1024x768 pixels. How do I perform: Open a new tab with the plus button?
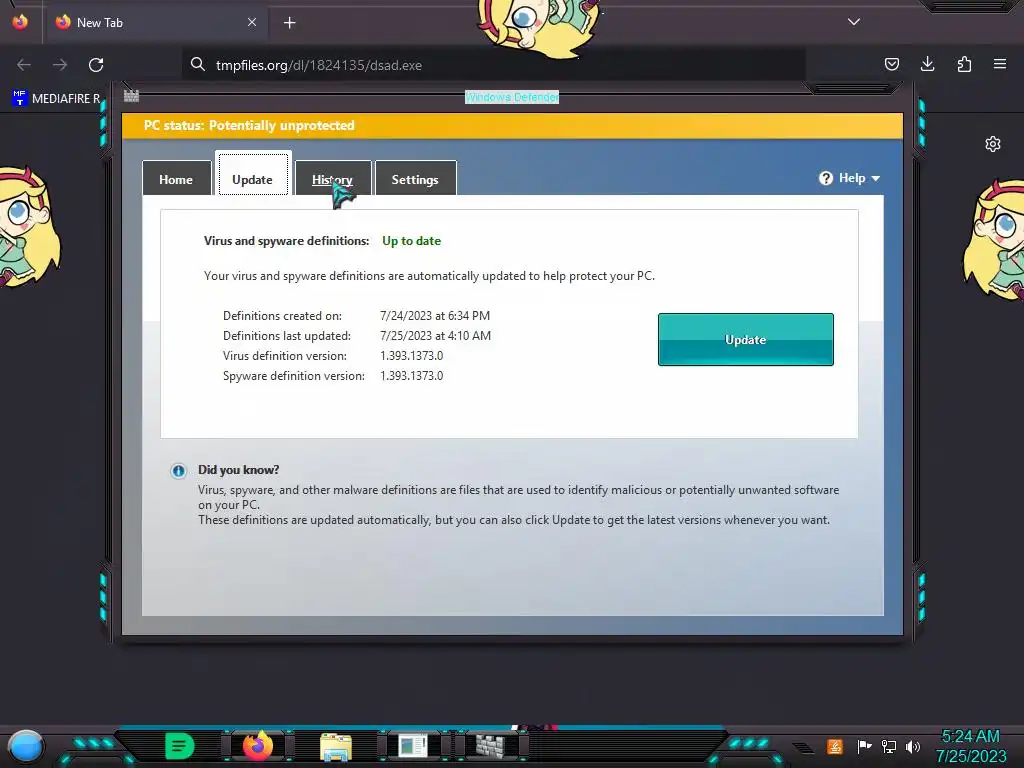pos(290,23)
